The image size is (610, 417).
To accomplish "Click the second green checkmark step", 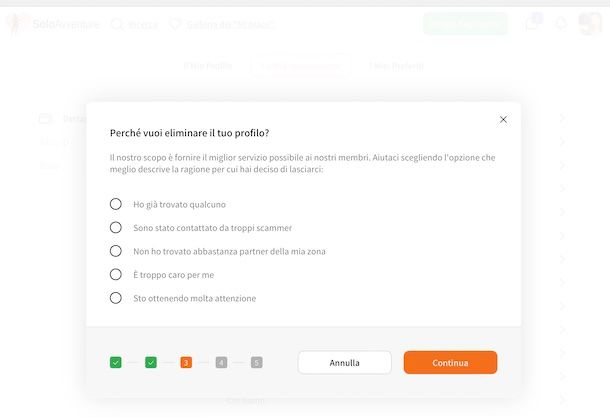I will [151, 363].
